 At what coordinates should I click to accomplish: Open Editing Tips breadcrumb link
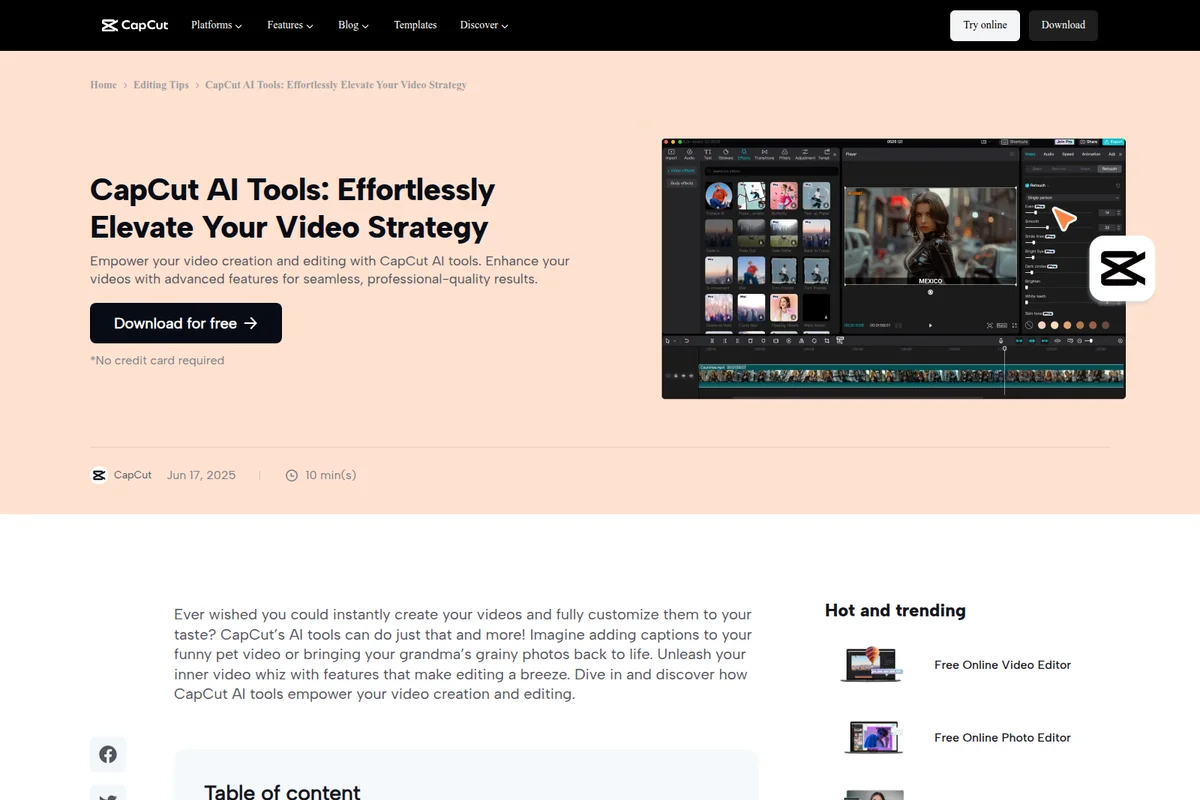point(161,85)
